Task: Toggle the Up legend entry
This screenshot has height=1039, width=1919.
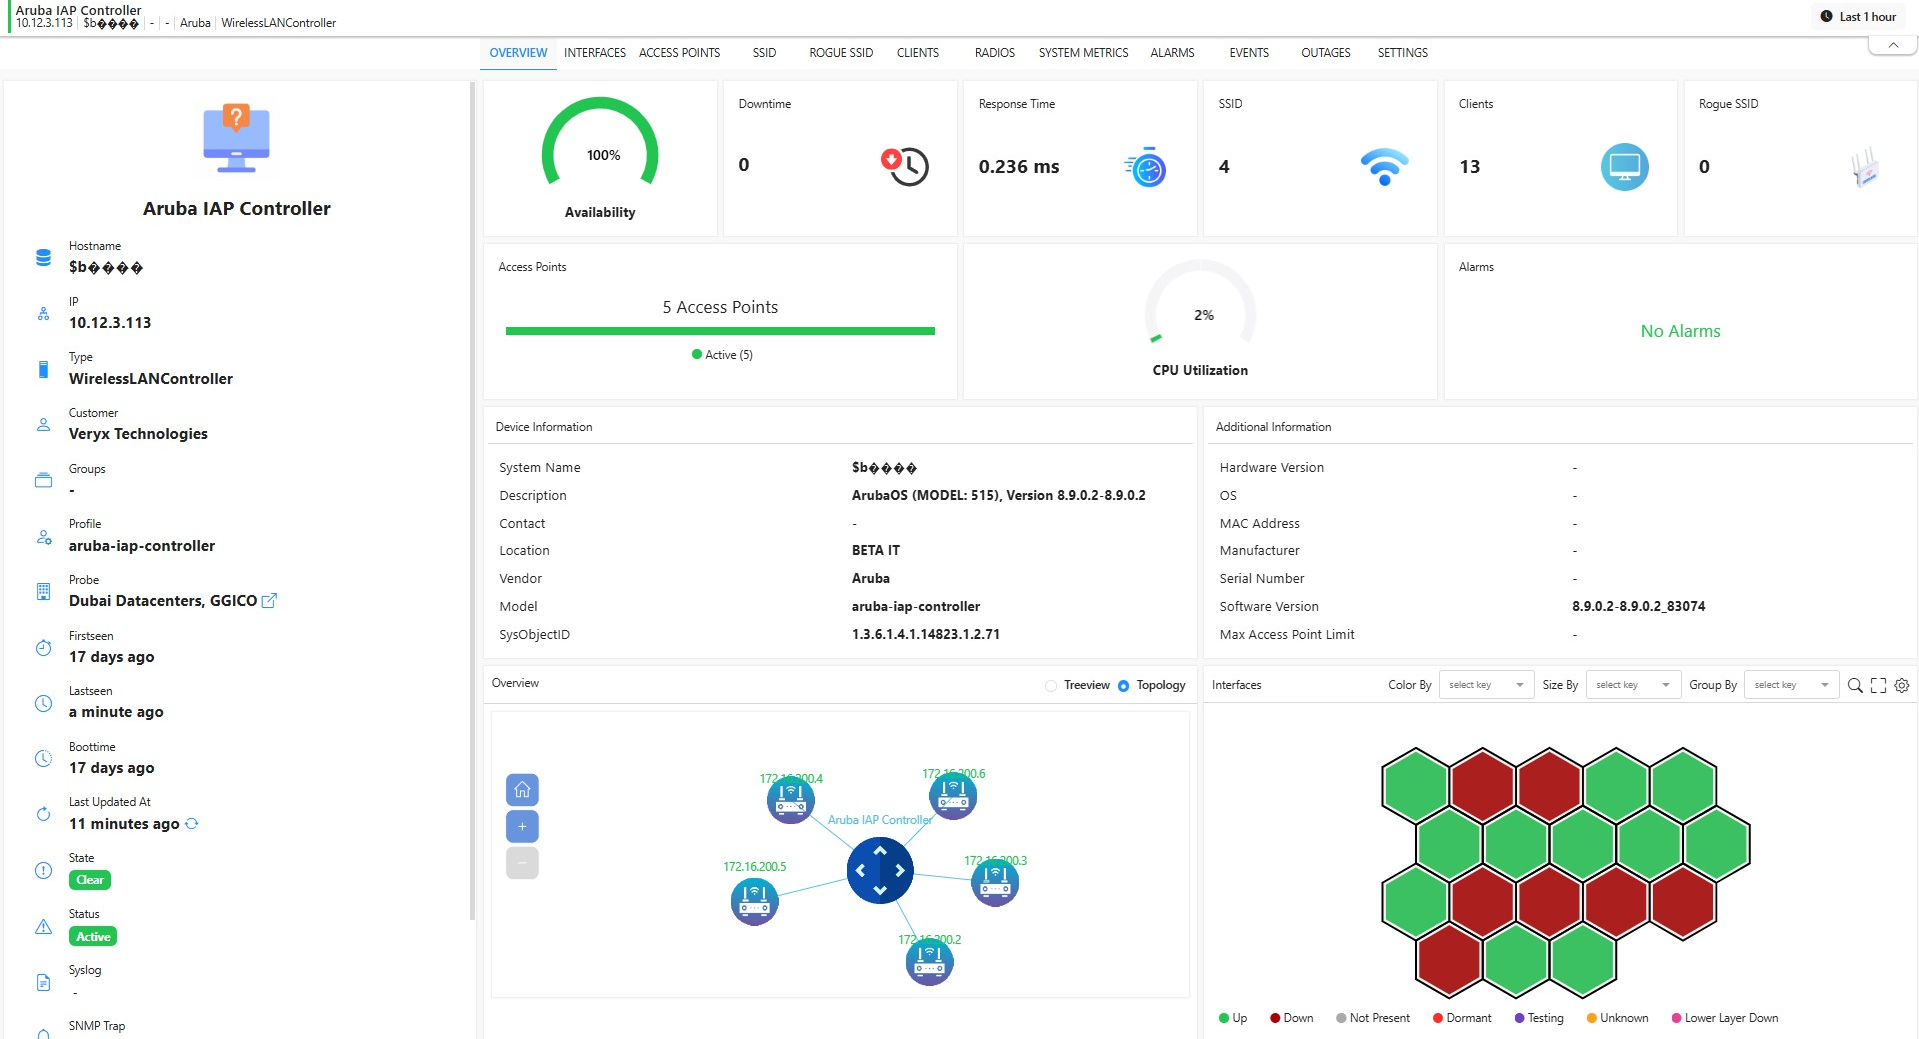Action: pos(1232,1018)
